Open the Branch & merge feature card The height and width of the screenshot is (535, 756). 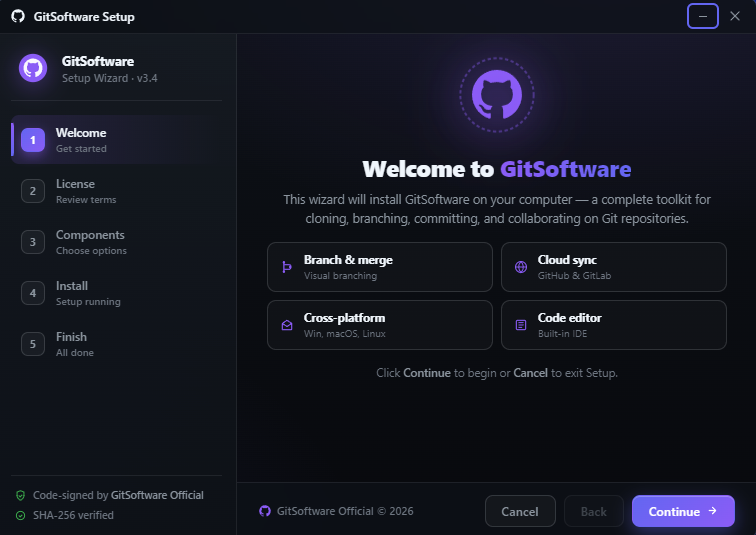click(380, 267)
